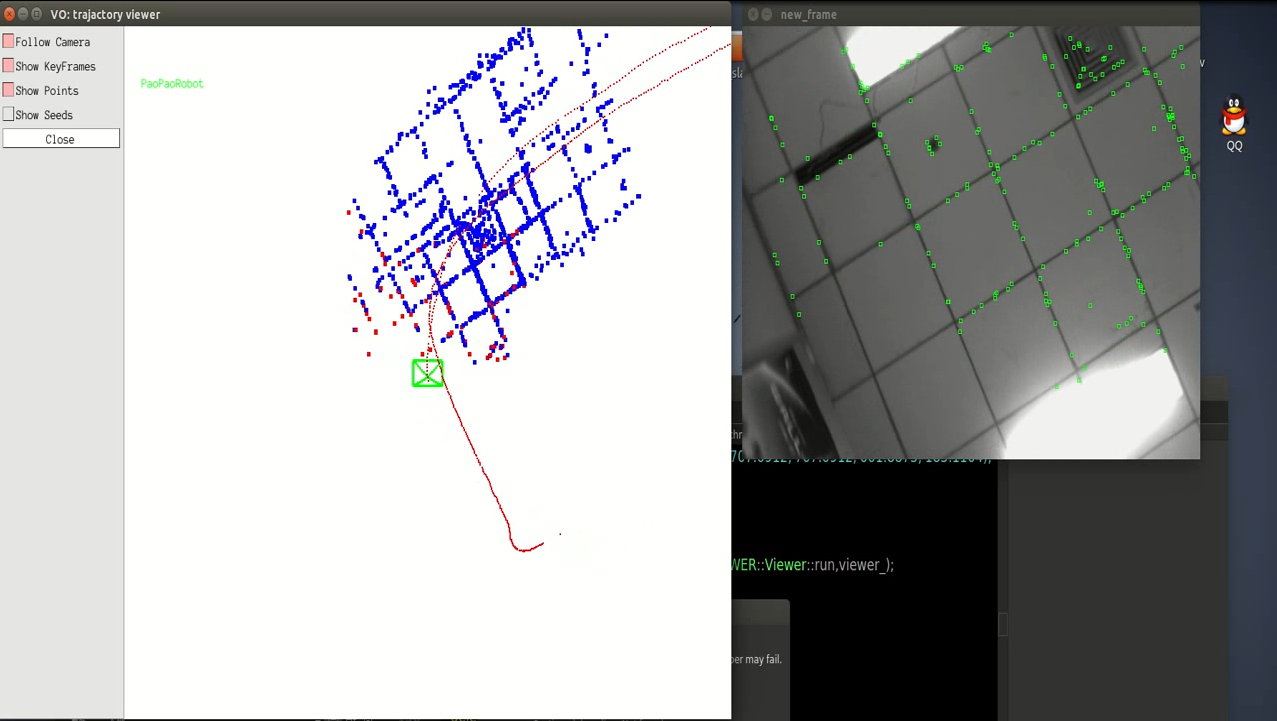This screenshot has height=721, width=1277.
Task: Click the PaoPaoRobot label in viewer
Action: pos(172,84)
